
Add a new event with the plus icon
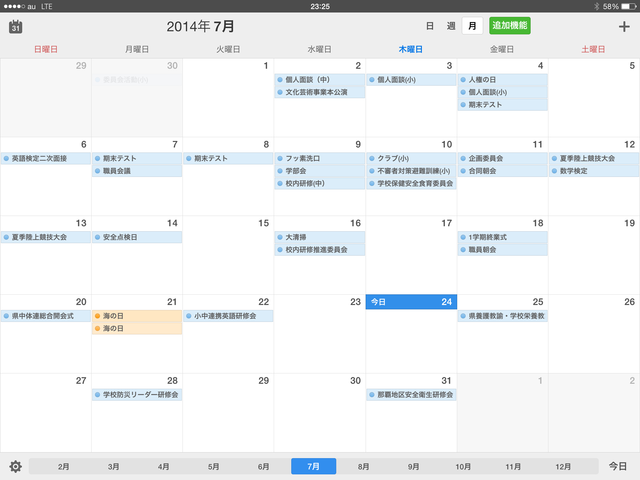[624, 27]
